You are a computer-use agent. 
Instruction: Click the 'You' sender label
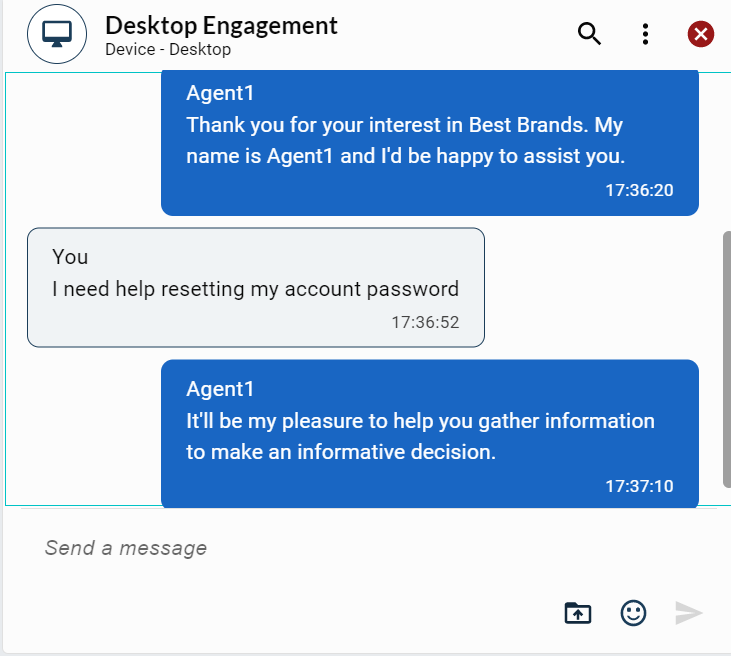coord(70,257)
